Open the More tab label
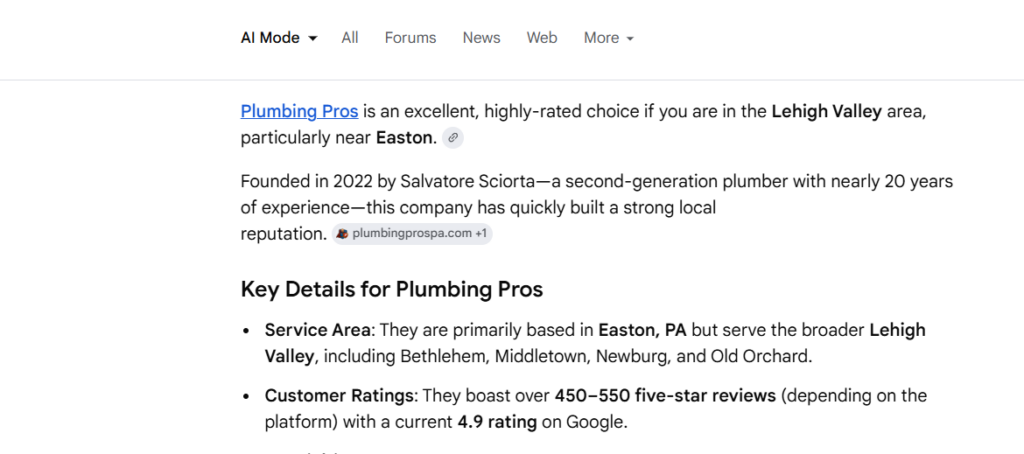 coord(601,38)
